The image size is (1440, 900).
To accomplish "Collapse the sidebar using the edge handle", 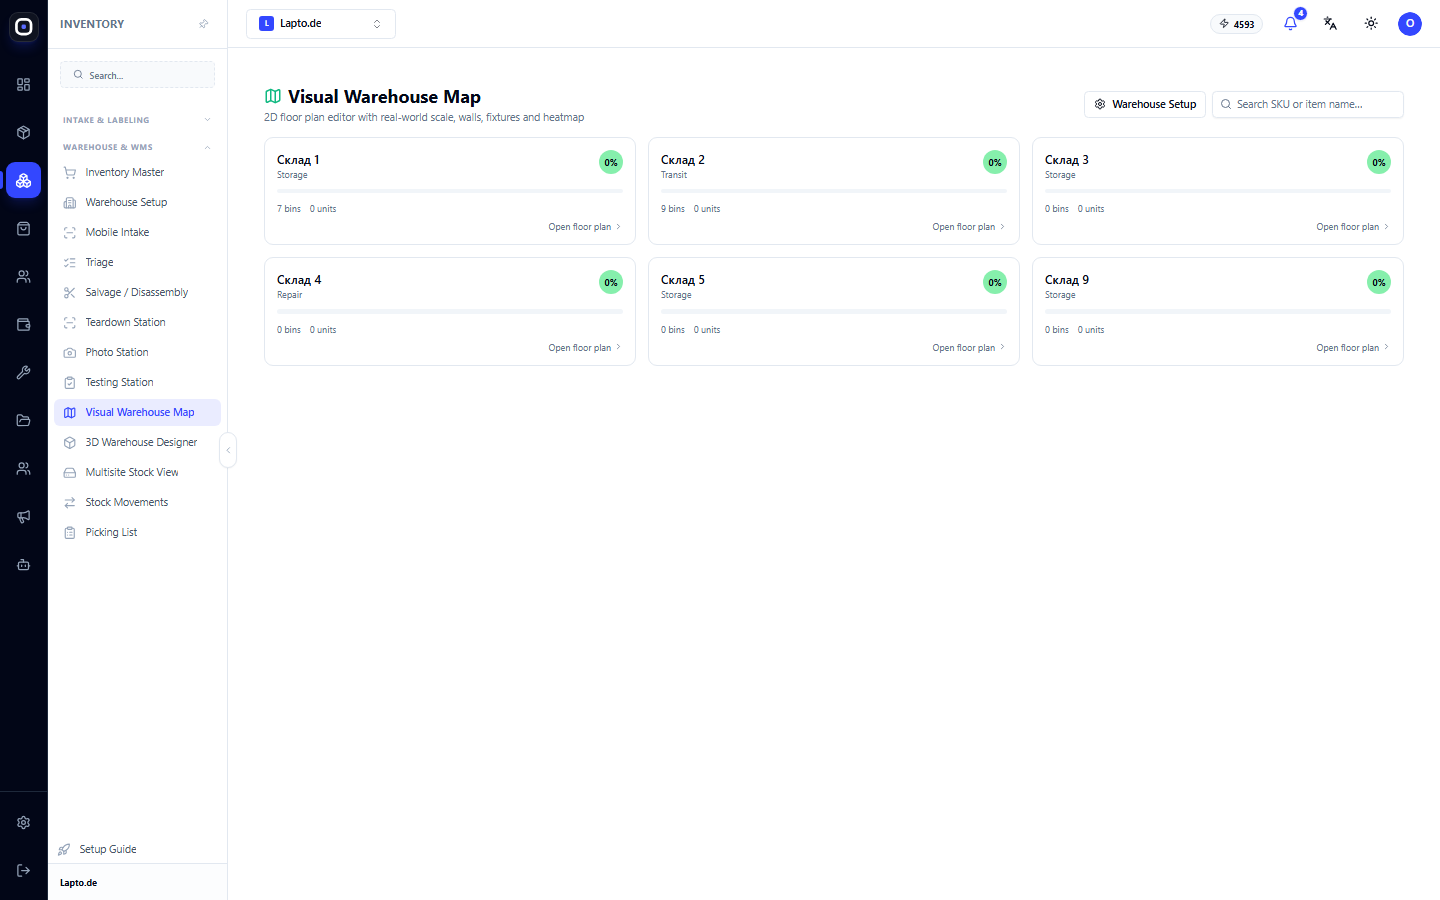I will tap(228, 450).
